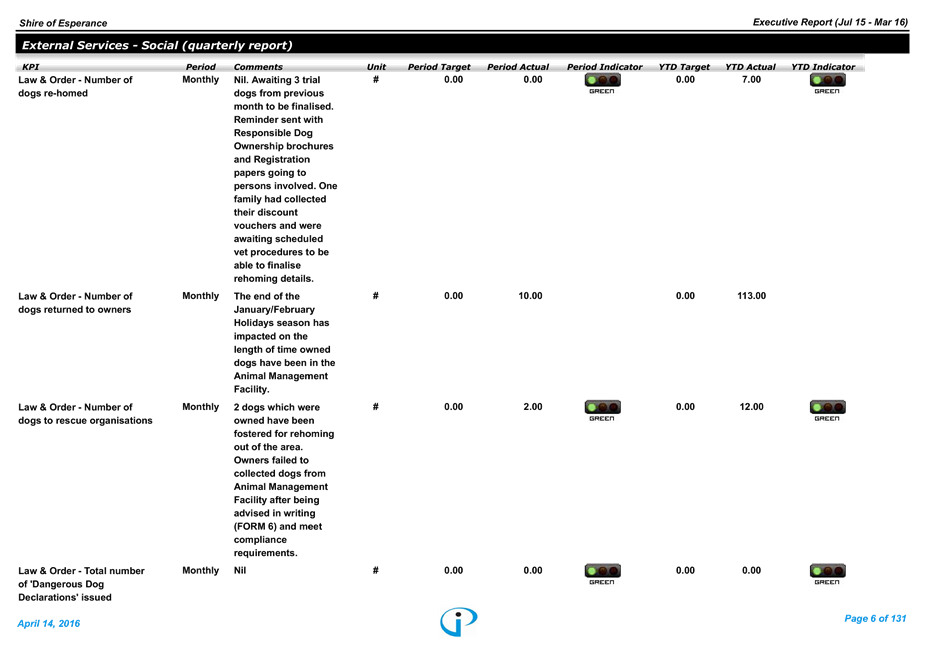
Task: Click the comment starting '2 dogs which were owned'
Action: click(284, 480)
